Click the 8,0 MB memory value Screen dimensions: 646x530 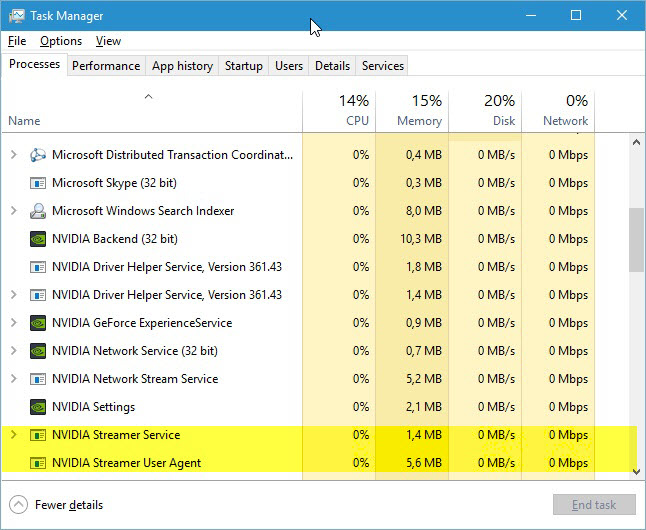424,211
